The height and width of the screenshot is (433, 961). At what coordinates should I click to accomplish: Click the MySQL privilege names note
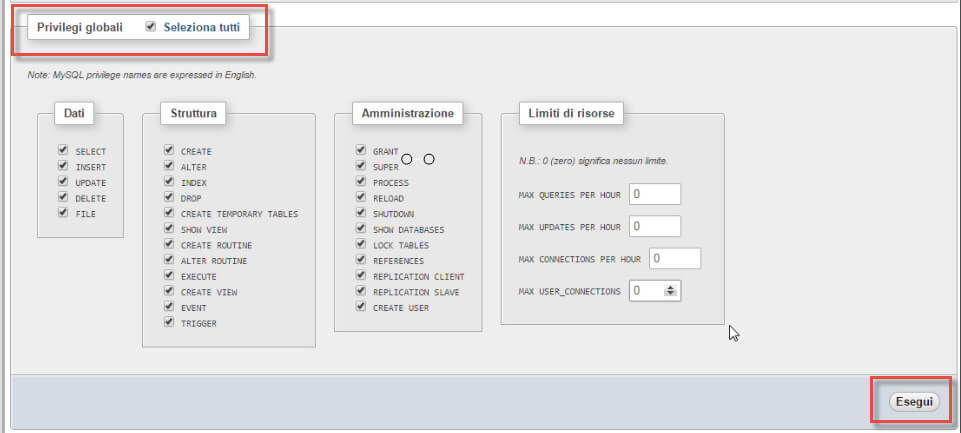coord(142,75)
